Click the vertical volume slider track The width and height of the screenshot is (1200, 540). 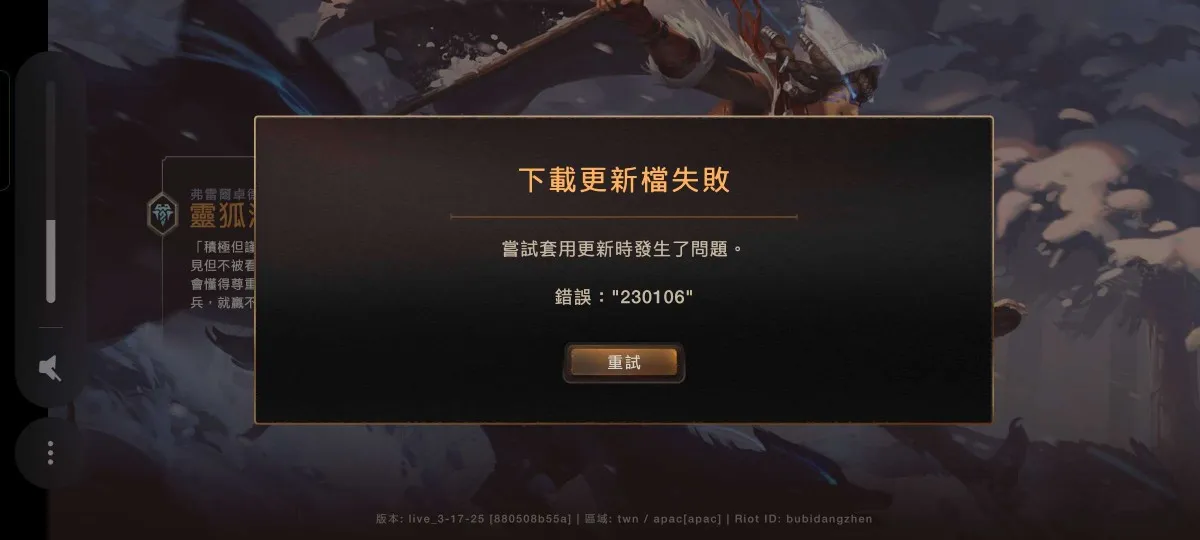[51, 192]
